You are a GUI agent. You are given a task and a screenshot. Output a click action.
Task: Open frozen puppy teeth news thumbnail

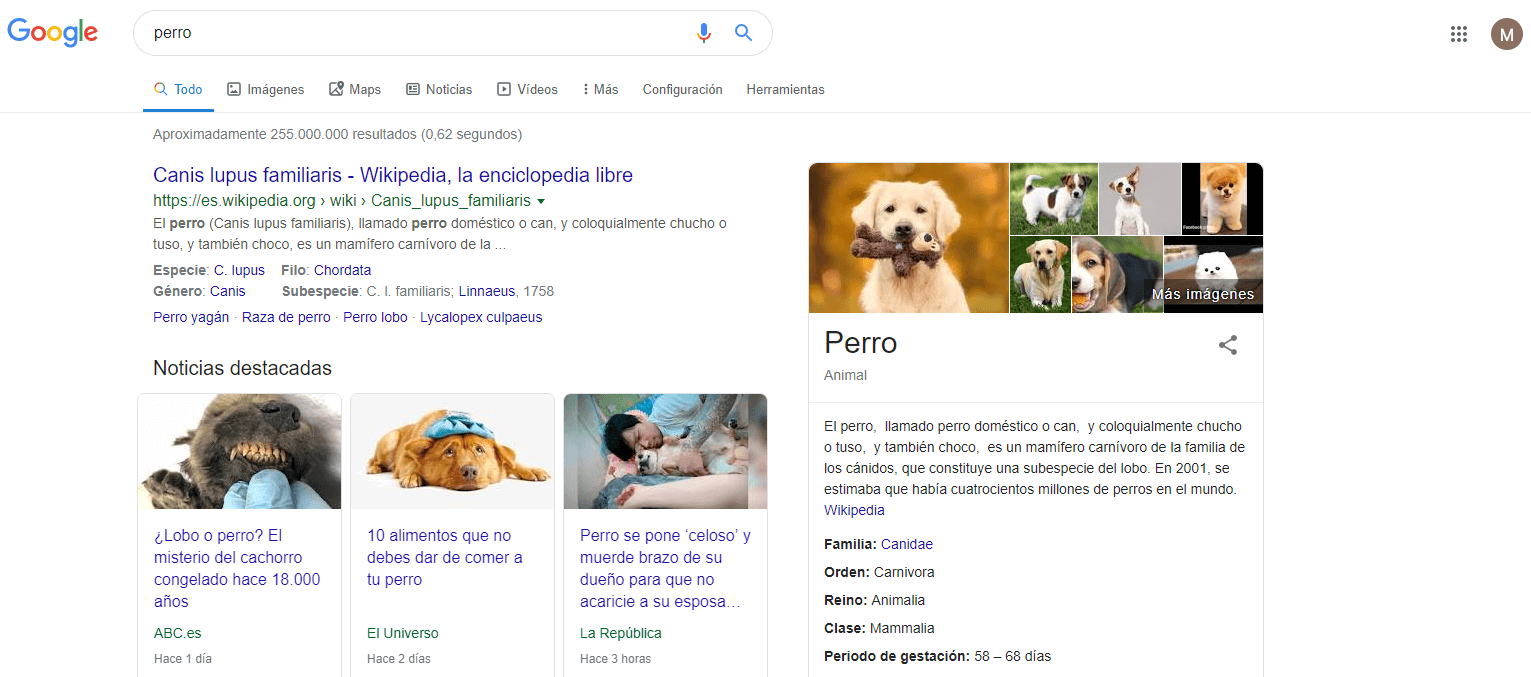pos(239,451)
